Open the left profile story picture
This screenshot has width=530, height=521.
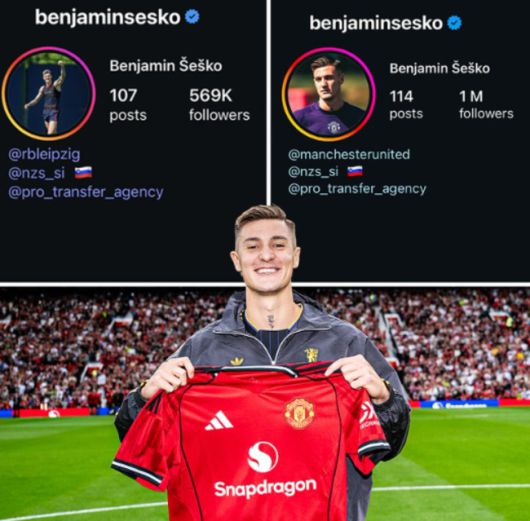tap(49, 94)
